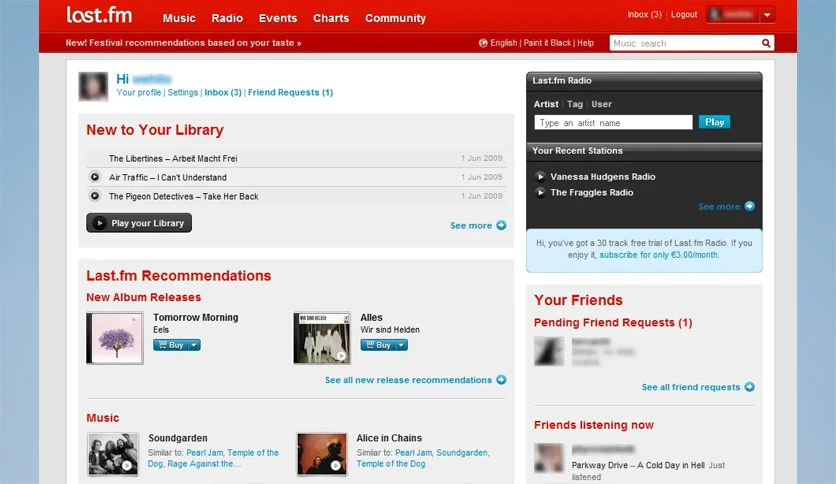Open Soundgarden artist title
The height and width of the screenshot is (484, 836).
(178, 438)
